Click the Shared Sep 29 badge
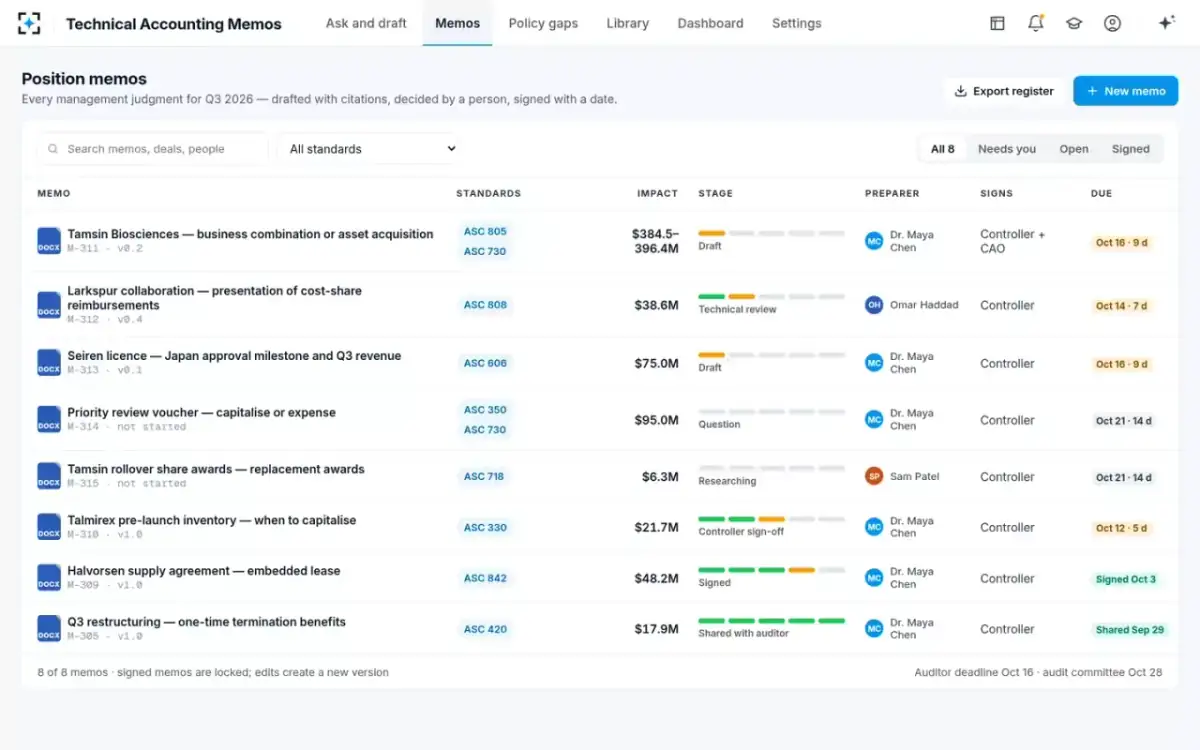 coord(1130,630)
